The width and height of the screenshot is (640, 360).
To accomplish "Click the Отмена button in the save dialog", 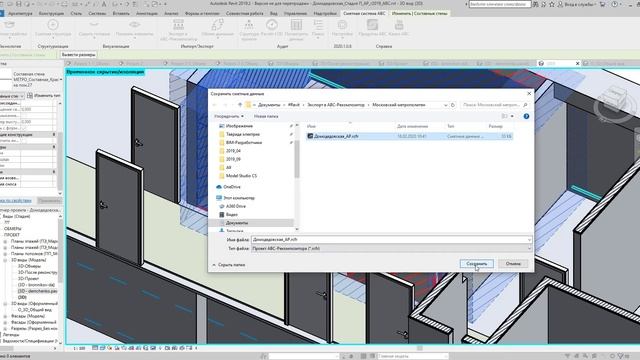I will point(513,264).
